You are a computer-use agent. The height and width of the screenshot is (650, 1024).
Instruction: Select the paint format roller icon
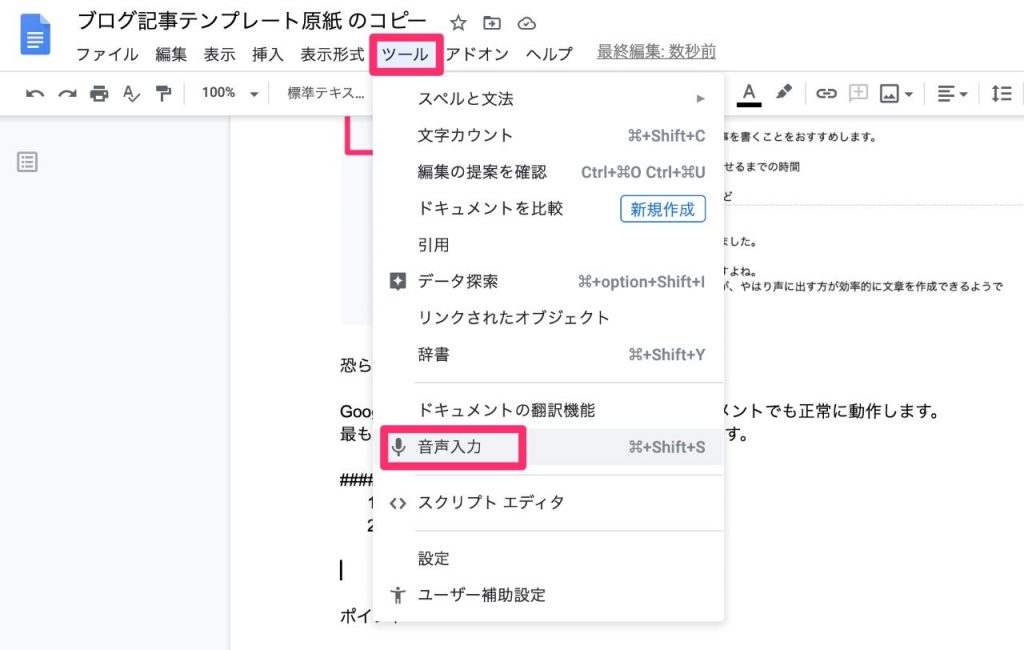[163, 93]
